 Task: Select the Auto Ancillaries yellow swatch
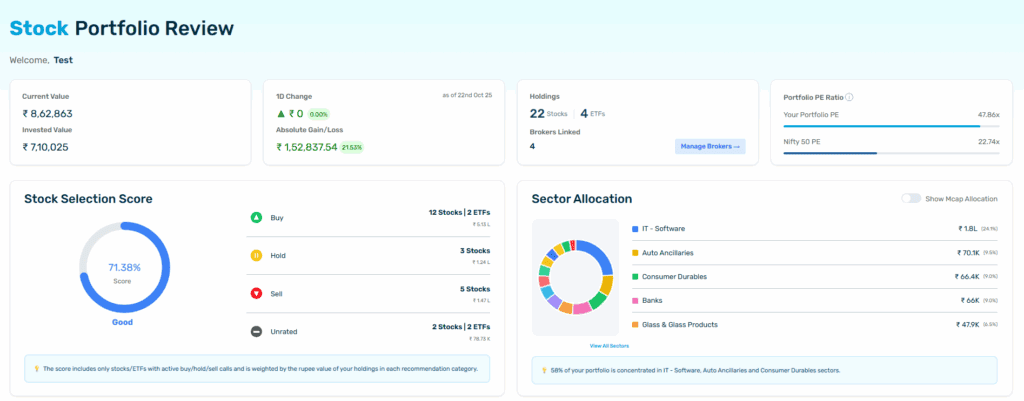click(x=635, y=253)
